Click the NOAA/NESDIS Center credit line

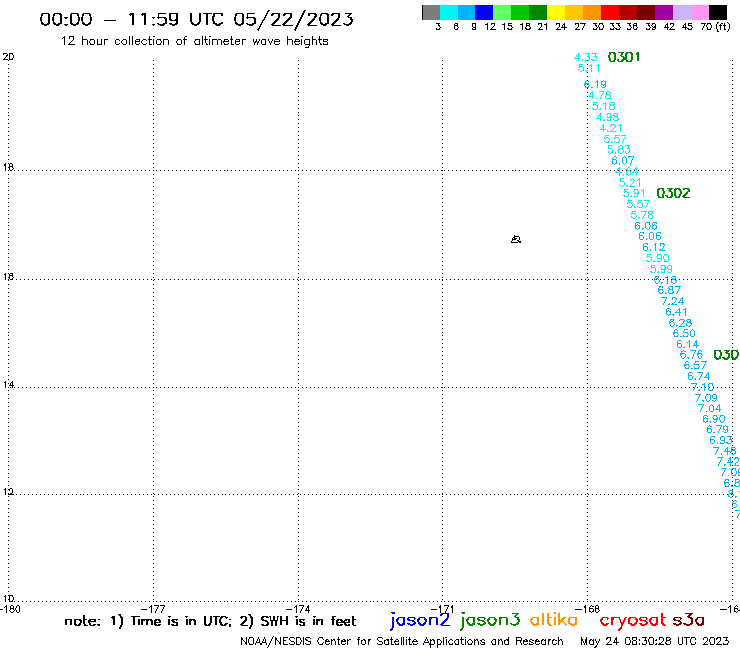coord(402,642)
